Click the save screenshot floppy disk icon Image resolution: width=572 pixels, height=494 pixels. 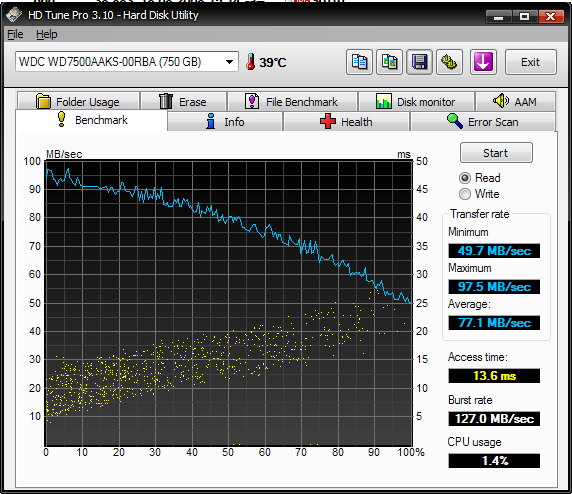pos(420,62)
